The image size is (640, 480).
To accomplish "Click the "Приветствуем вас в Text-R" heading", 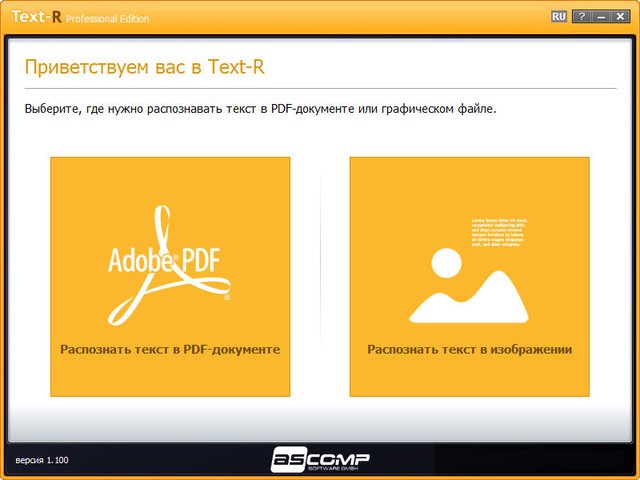I will [145, 67].
